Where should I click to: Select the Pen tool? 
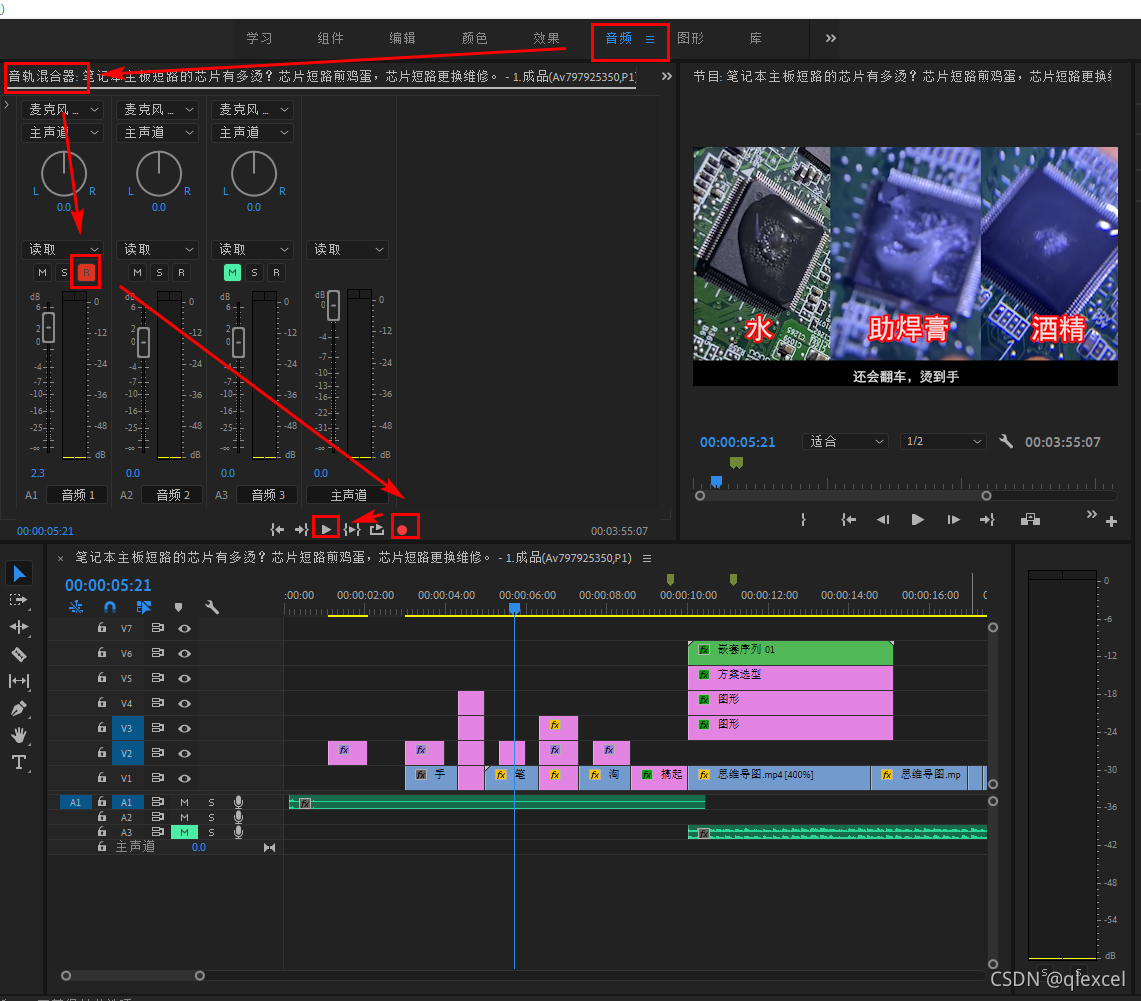[19, 708]
